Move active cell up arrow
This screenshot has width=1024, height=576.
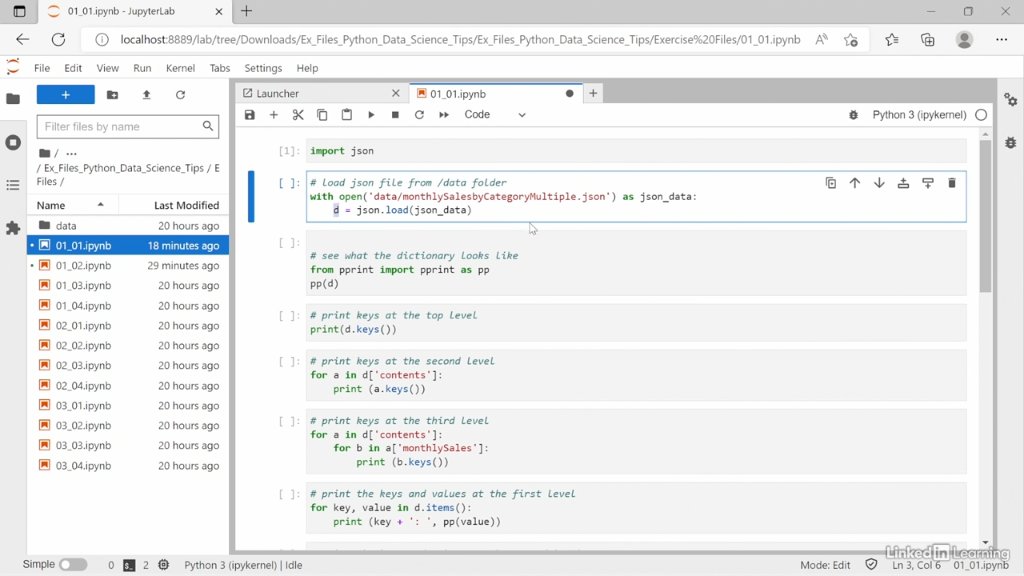tap(855, 184)
